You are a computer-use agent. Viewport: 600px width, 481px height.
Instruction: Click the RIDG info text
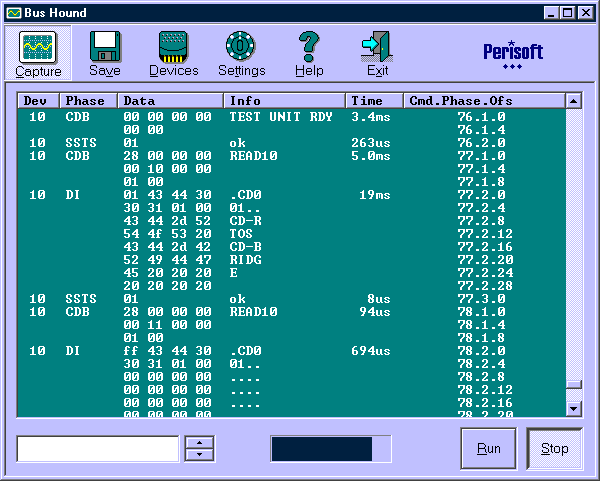coord(245,260)
